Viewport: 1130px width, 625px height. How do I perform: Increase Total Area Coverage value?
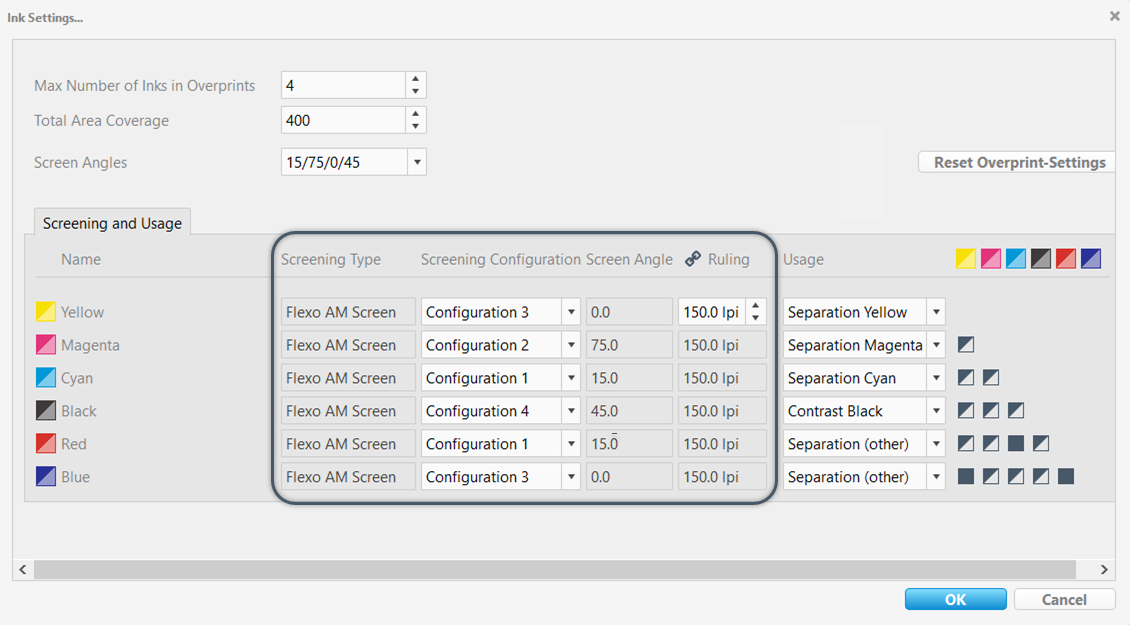click(416, 114)
